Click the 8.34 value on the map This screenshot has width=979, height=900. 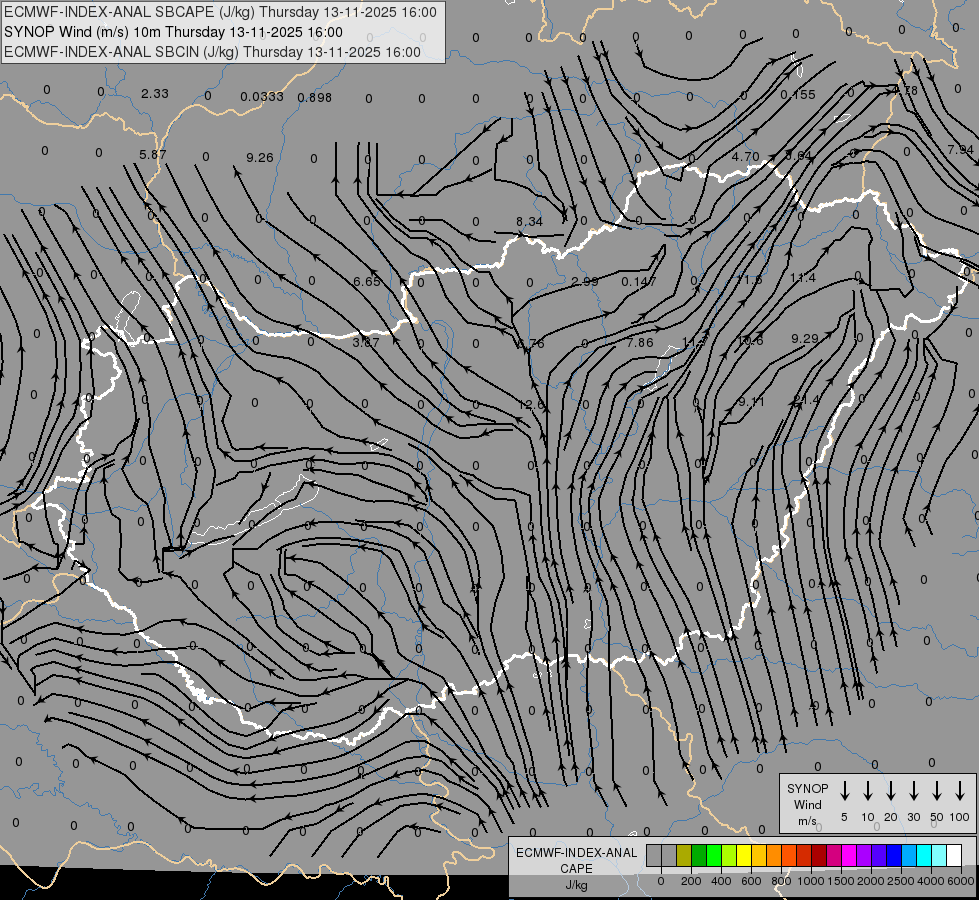tap(529, 222)
